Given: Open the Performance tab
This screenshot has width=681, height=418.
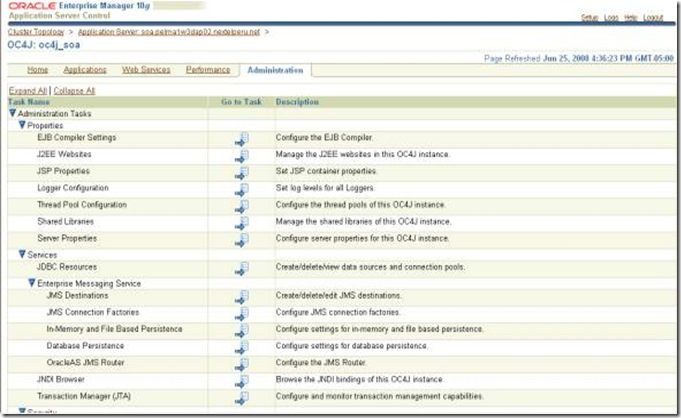Looking at the screenshot, I should 208,70.
